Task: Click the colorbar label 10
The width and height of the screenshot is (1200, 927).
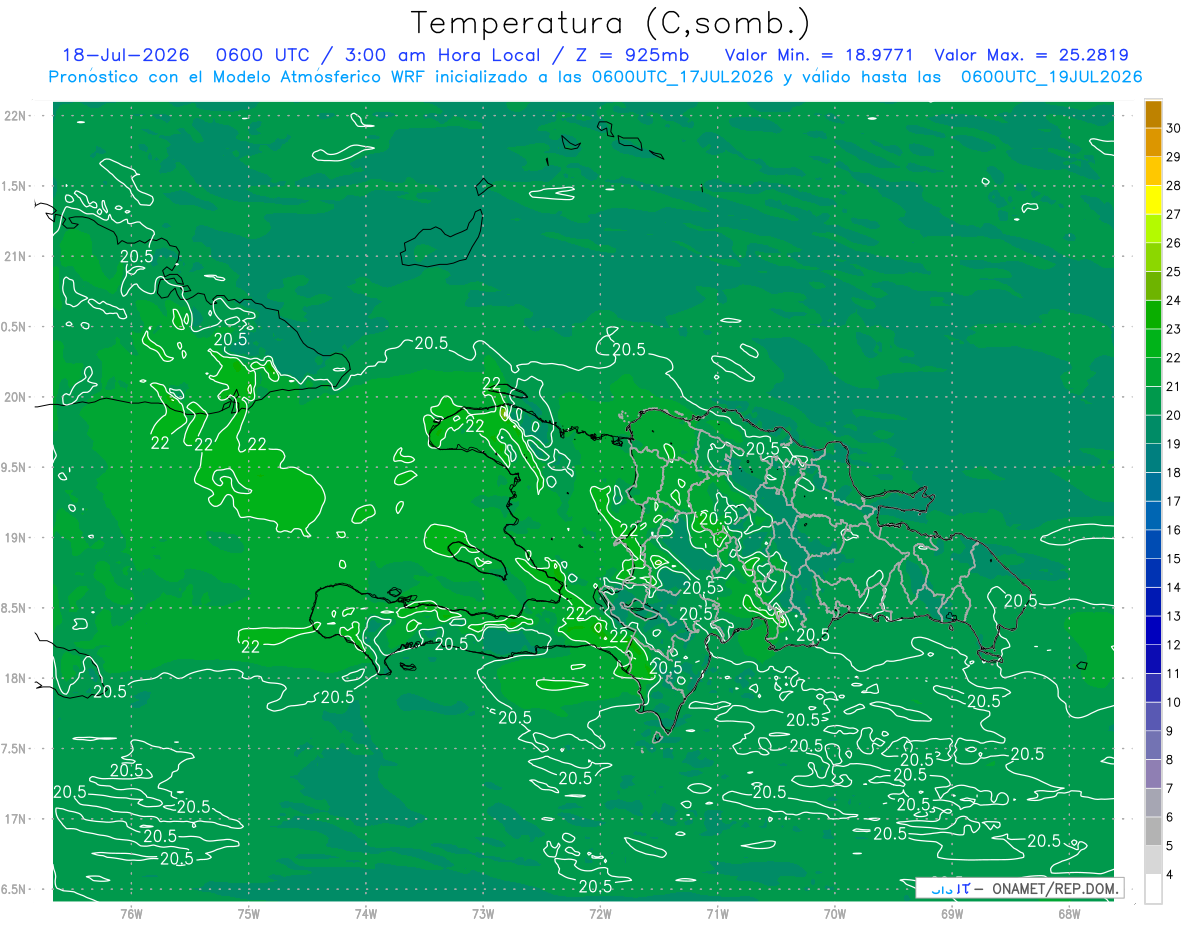Action: coord(1176,702)
